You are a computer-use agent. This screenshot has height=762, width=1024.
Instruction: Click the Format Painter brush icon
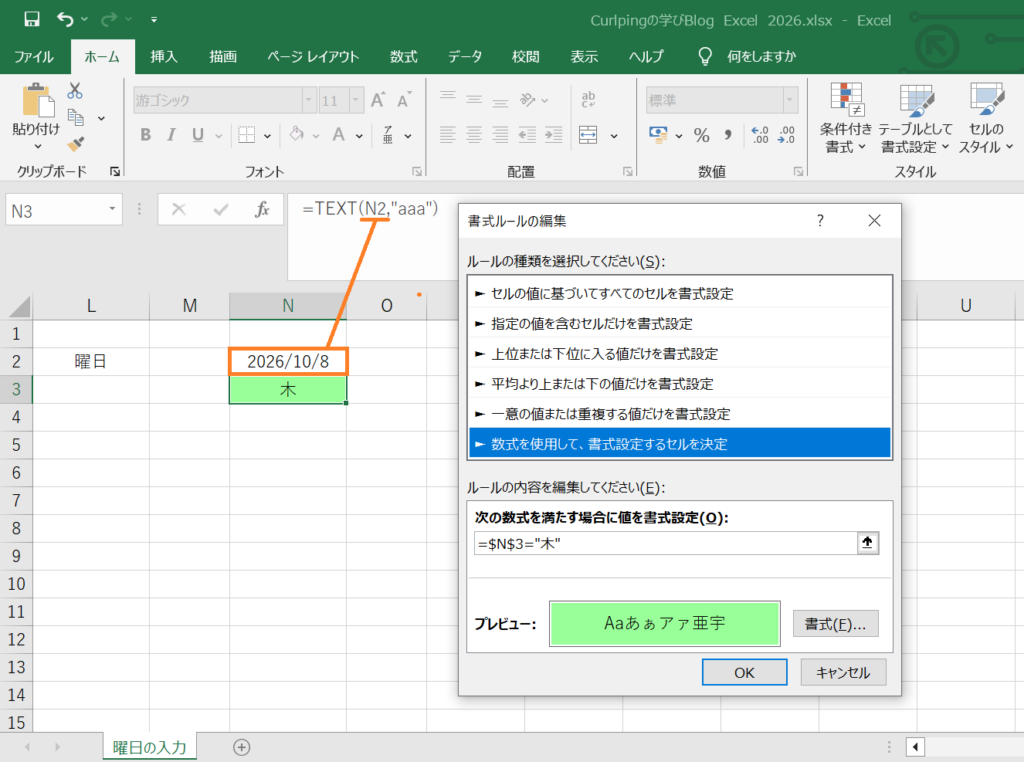tap(76, 143)
